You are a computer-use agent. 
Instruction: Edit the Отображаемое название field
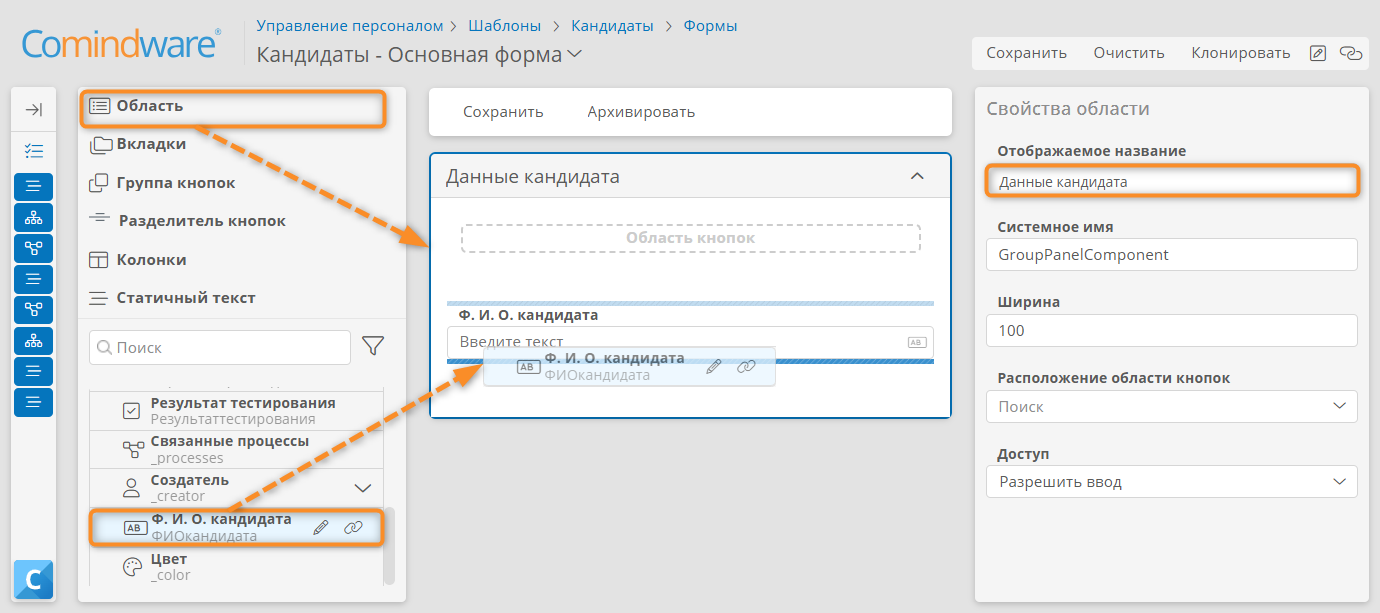coord(1171,182)
